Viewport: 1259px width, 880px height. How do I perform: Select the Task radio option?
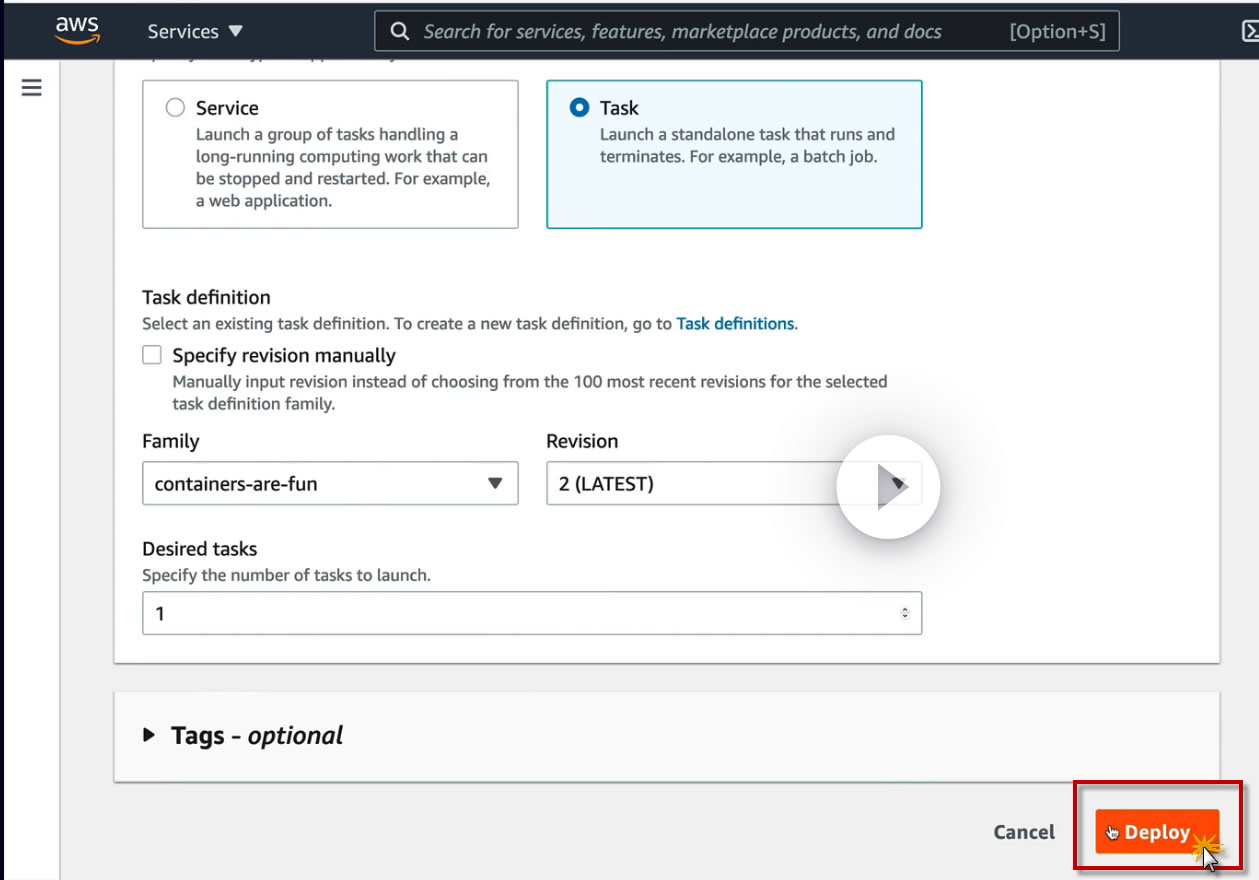click(x=579, y=108)
